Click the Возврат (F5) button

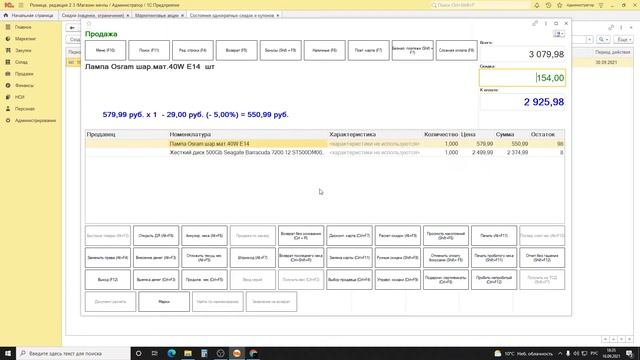click(237, 50)
